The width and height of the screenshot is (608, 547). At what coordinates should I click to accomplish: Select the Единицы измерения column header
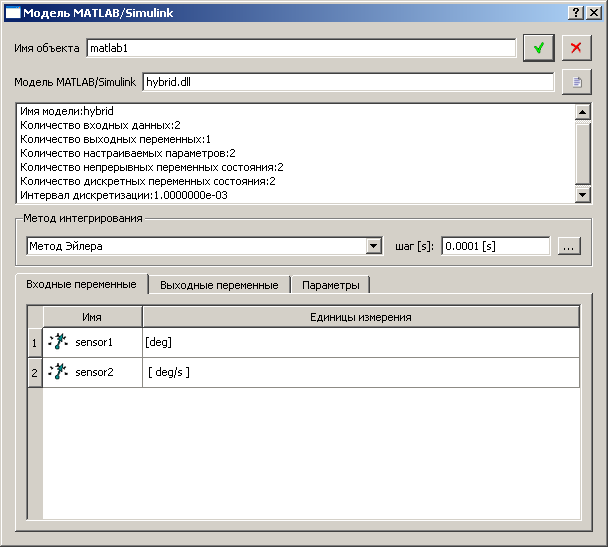pyautogui.click(x=361, y=317)
